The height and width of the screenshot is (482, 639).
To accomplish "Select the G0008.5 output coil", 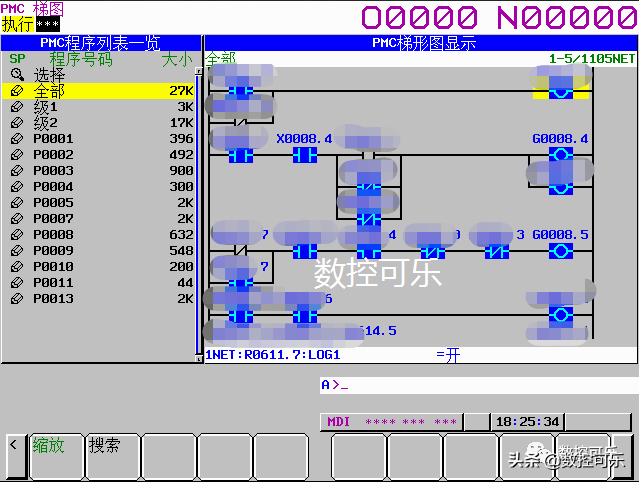I will [560, 250].
